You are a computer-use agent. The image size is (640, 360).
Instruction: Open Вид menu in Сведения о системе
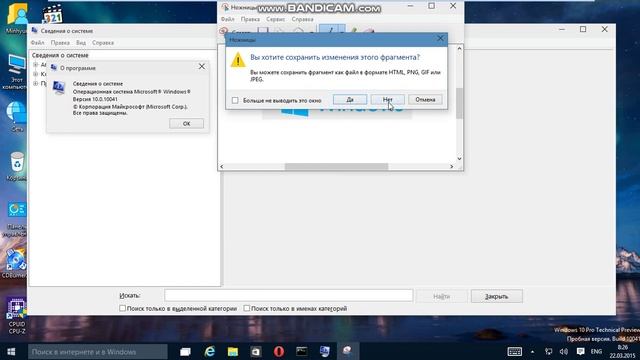81,42
